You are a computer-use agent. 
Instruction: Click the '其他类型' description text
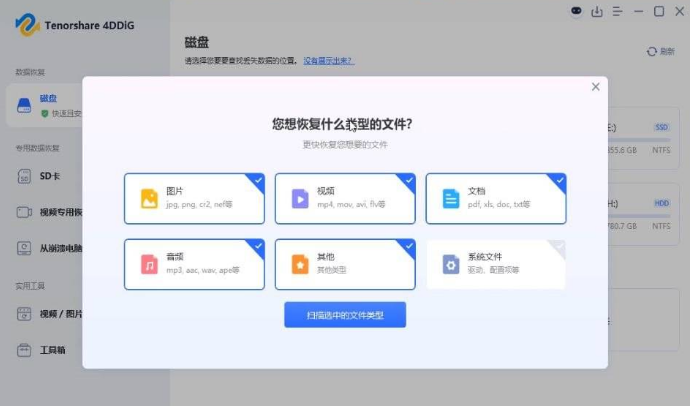point(332,270)
